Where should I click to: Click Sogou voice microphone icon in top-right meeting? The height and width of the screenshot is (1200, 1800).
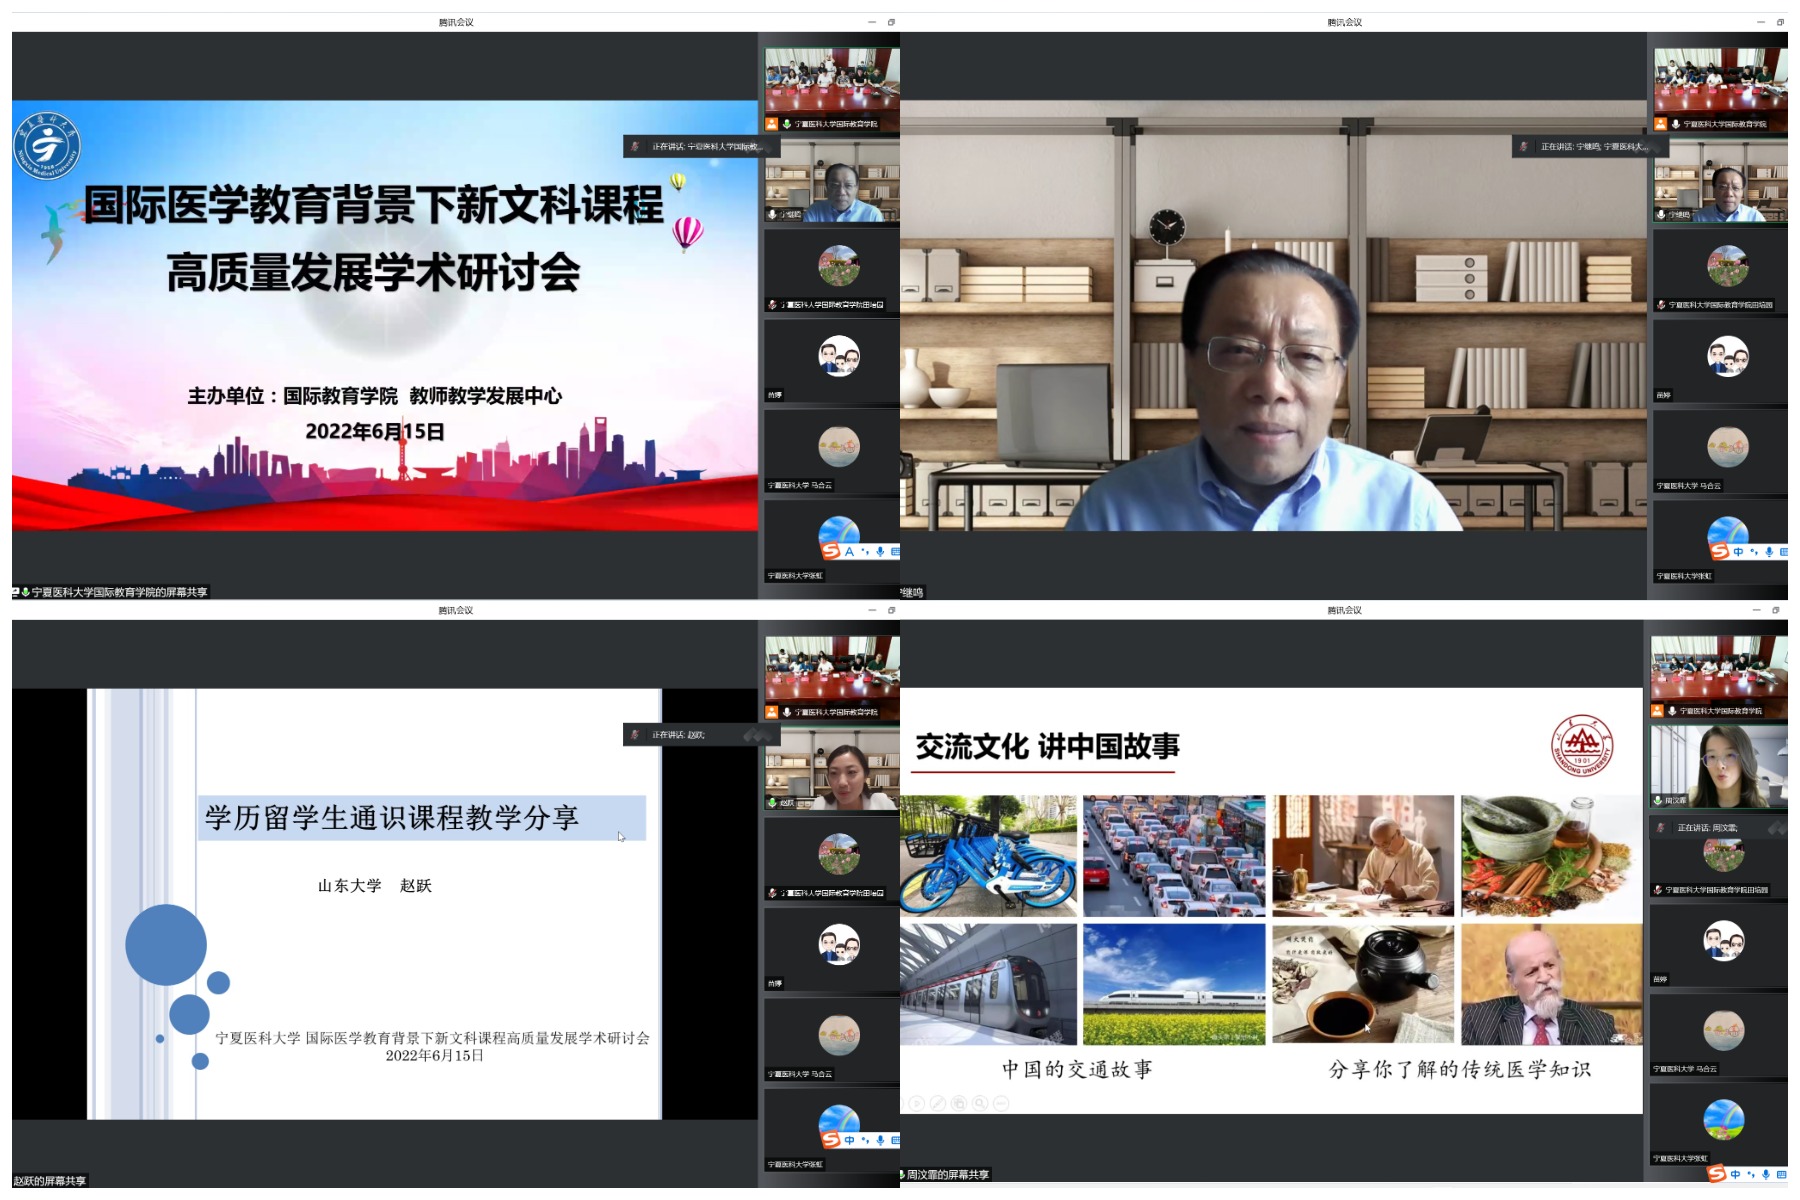click(1769, 552)
